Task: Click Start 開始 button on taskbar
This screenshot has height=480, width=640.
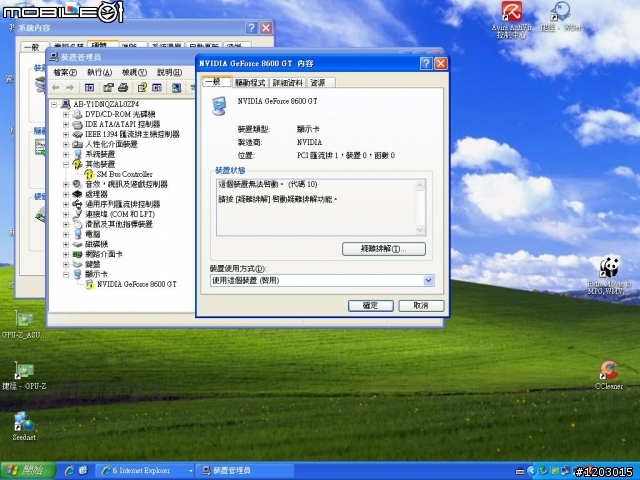Action: pos(27,471)
